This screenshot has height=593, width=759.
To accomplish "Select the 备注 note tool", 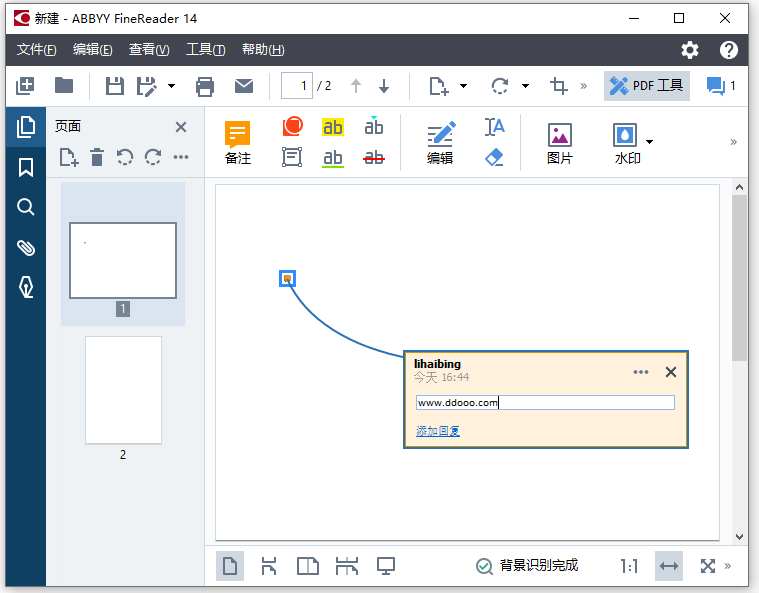I will (238, 142).
